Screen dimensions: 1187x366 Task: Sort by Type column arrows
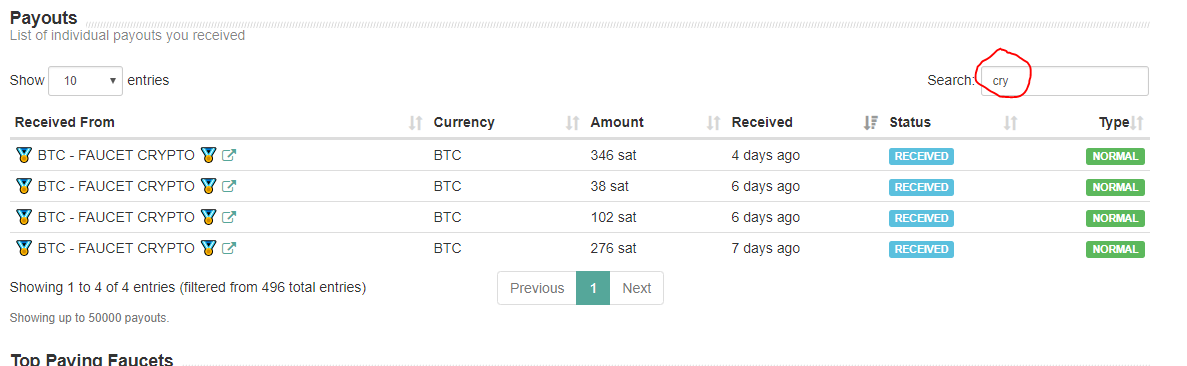(x=1137, y=123)
